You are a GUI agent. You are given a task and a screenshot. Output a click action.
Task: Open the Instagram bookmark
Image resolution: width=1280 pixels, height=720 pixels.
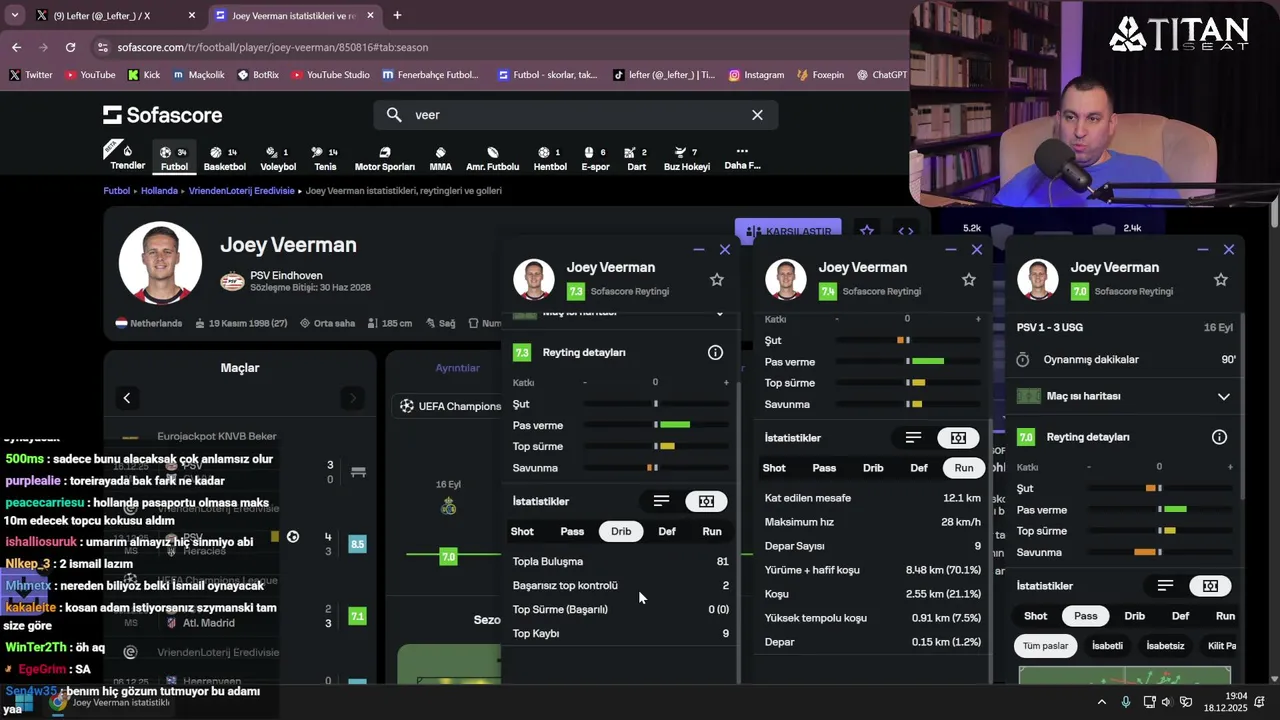pos(756,75)
